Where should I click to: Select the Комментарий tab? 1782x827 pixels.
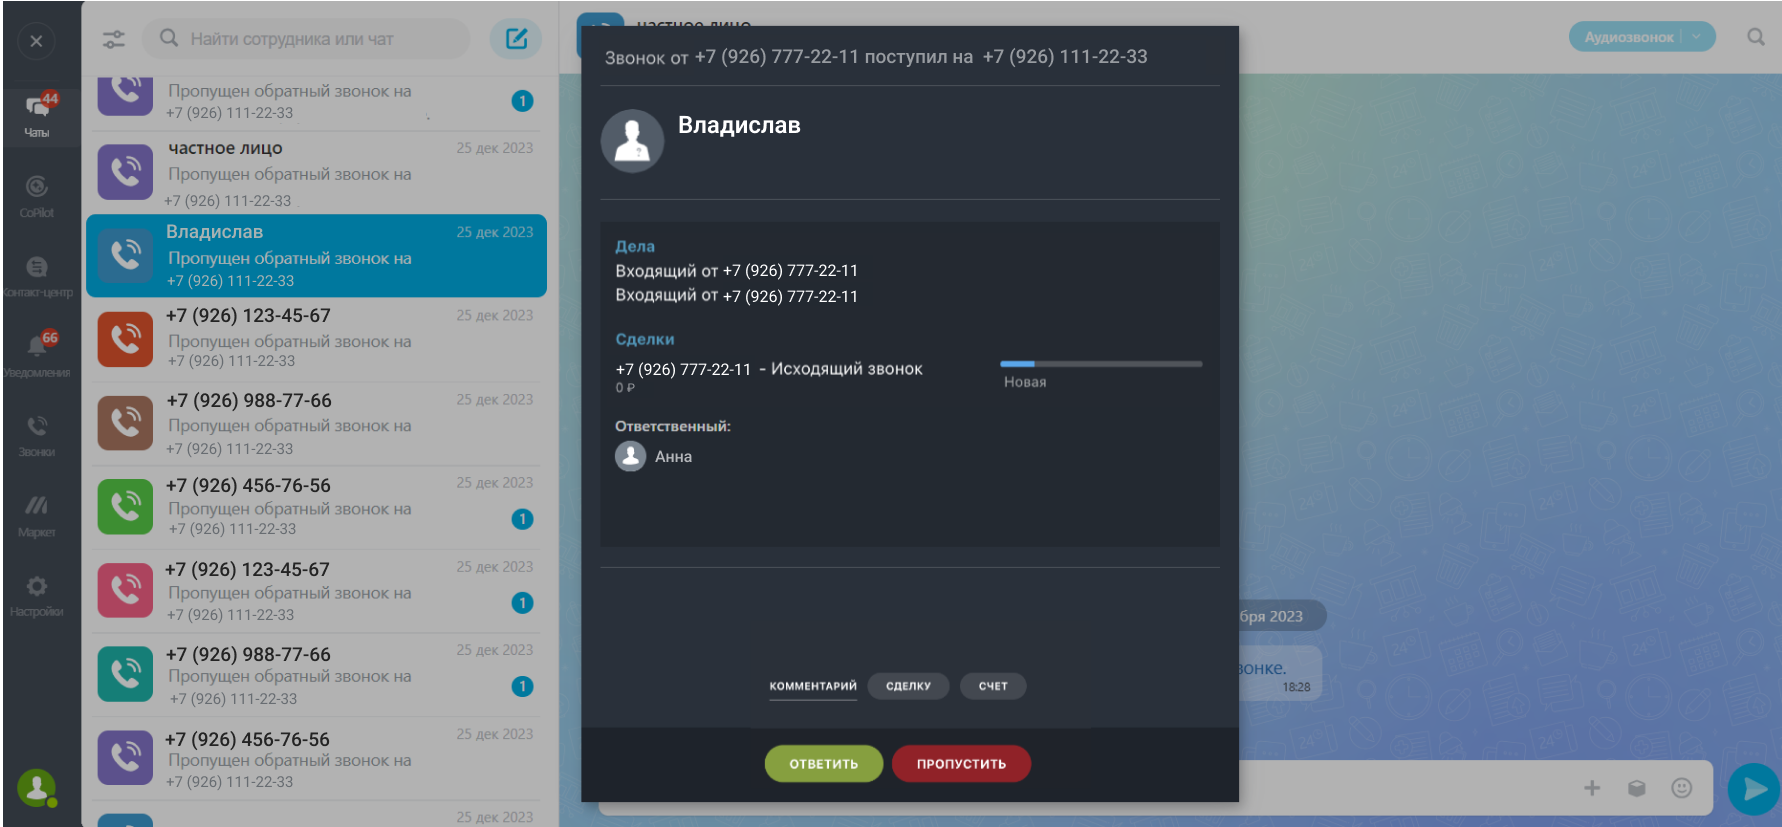(813, 686)
